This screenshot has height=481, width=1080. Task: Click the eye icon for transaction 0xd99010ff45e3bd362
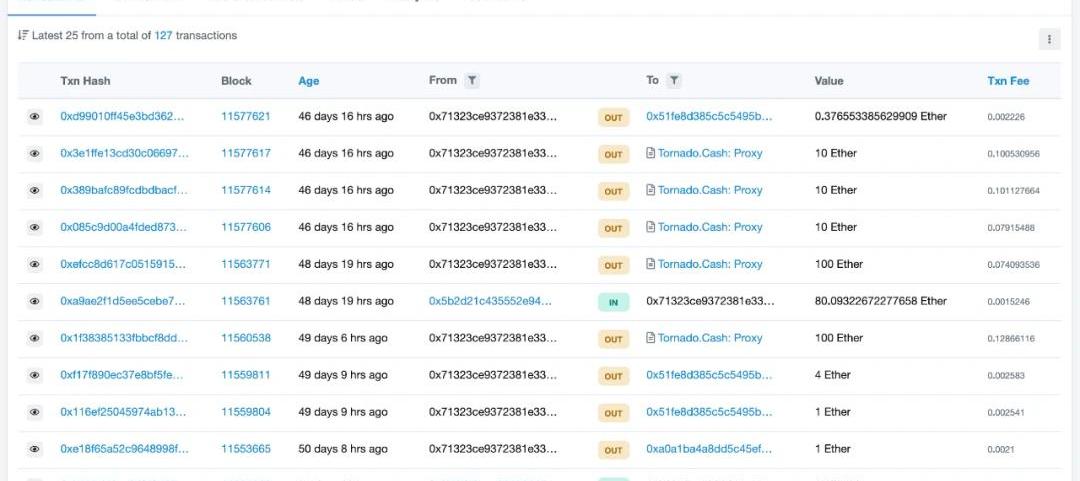34,117
